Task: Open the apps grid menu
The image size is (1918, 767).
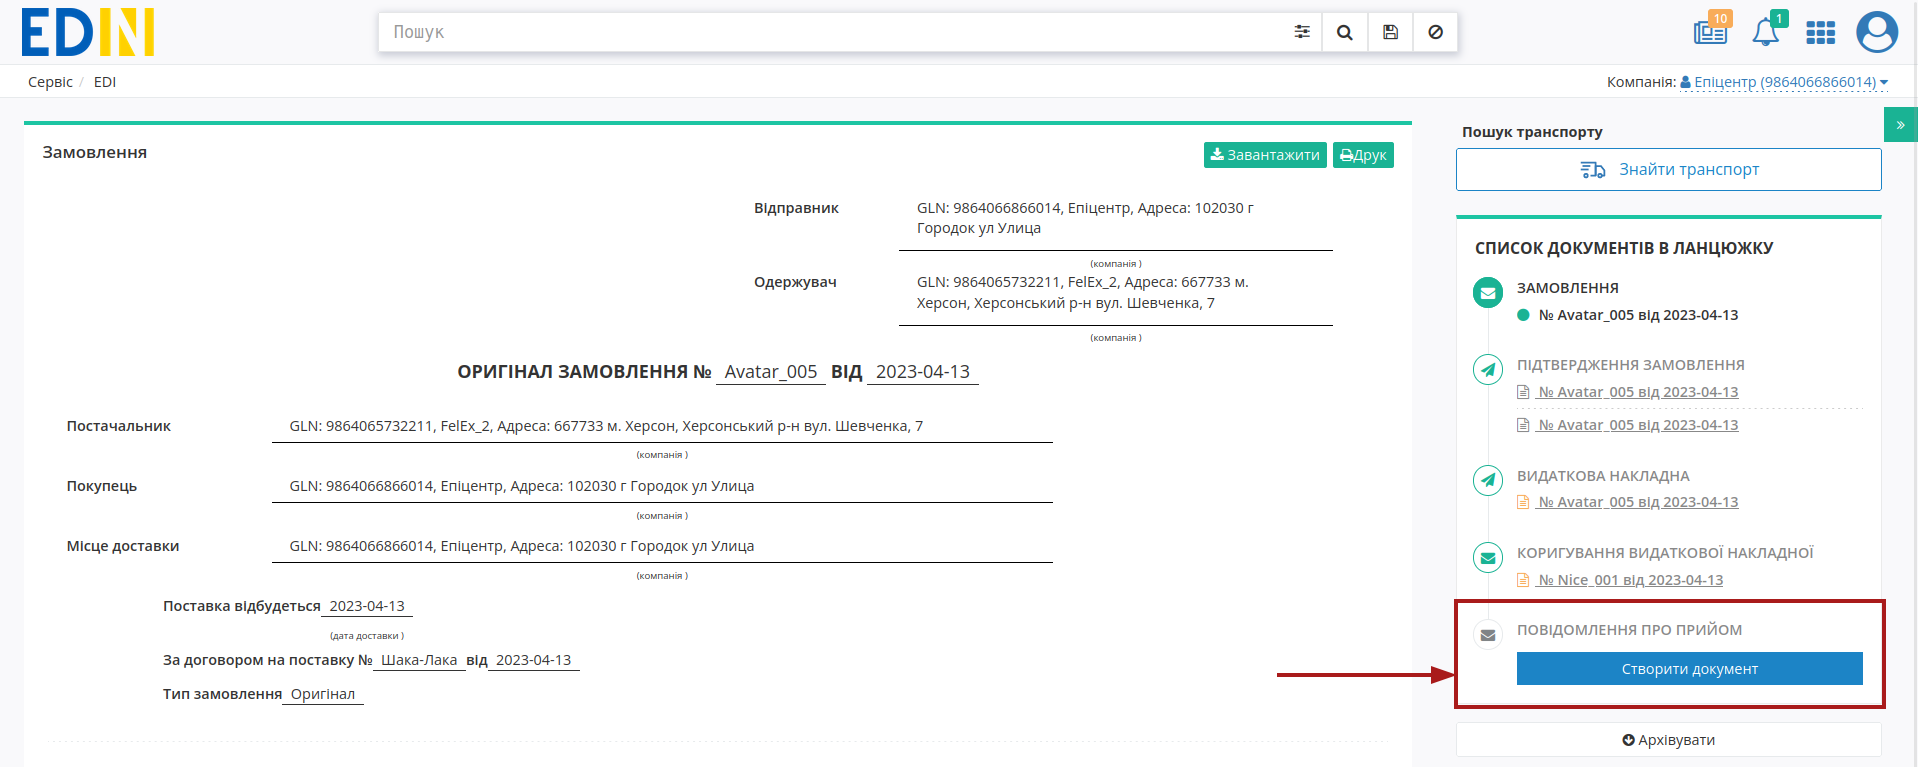Action: coord(1820,33)
